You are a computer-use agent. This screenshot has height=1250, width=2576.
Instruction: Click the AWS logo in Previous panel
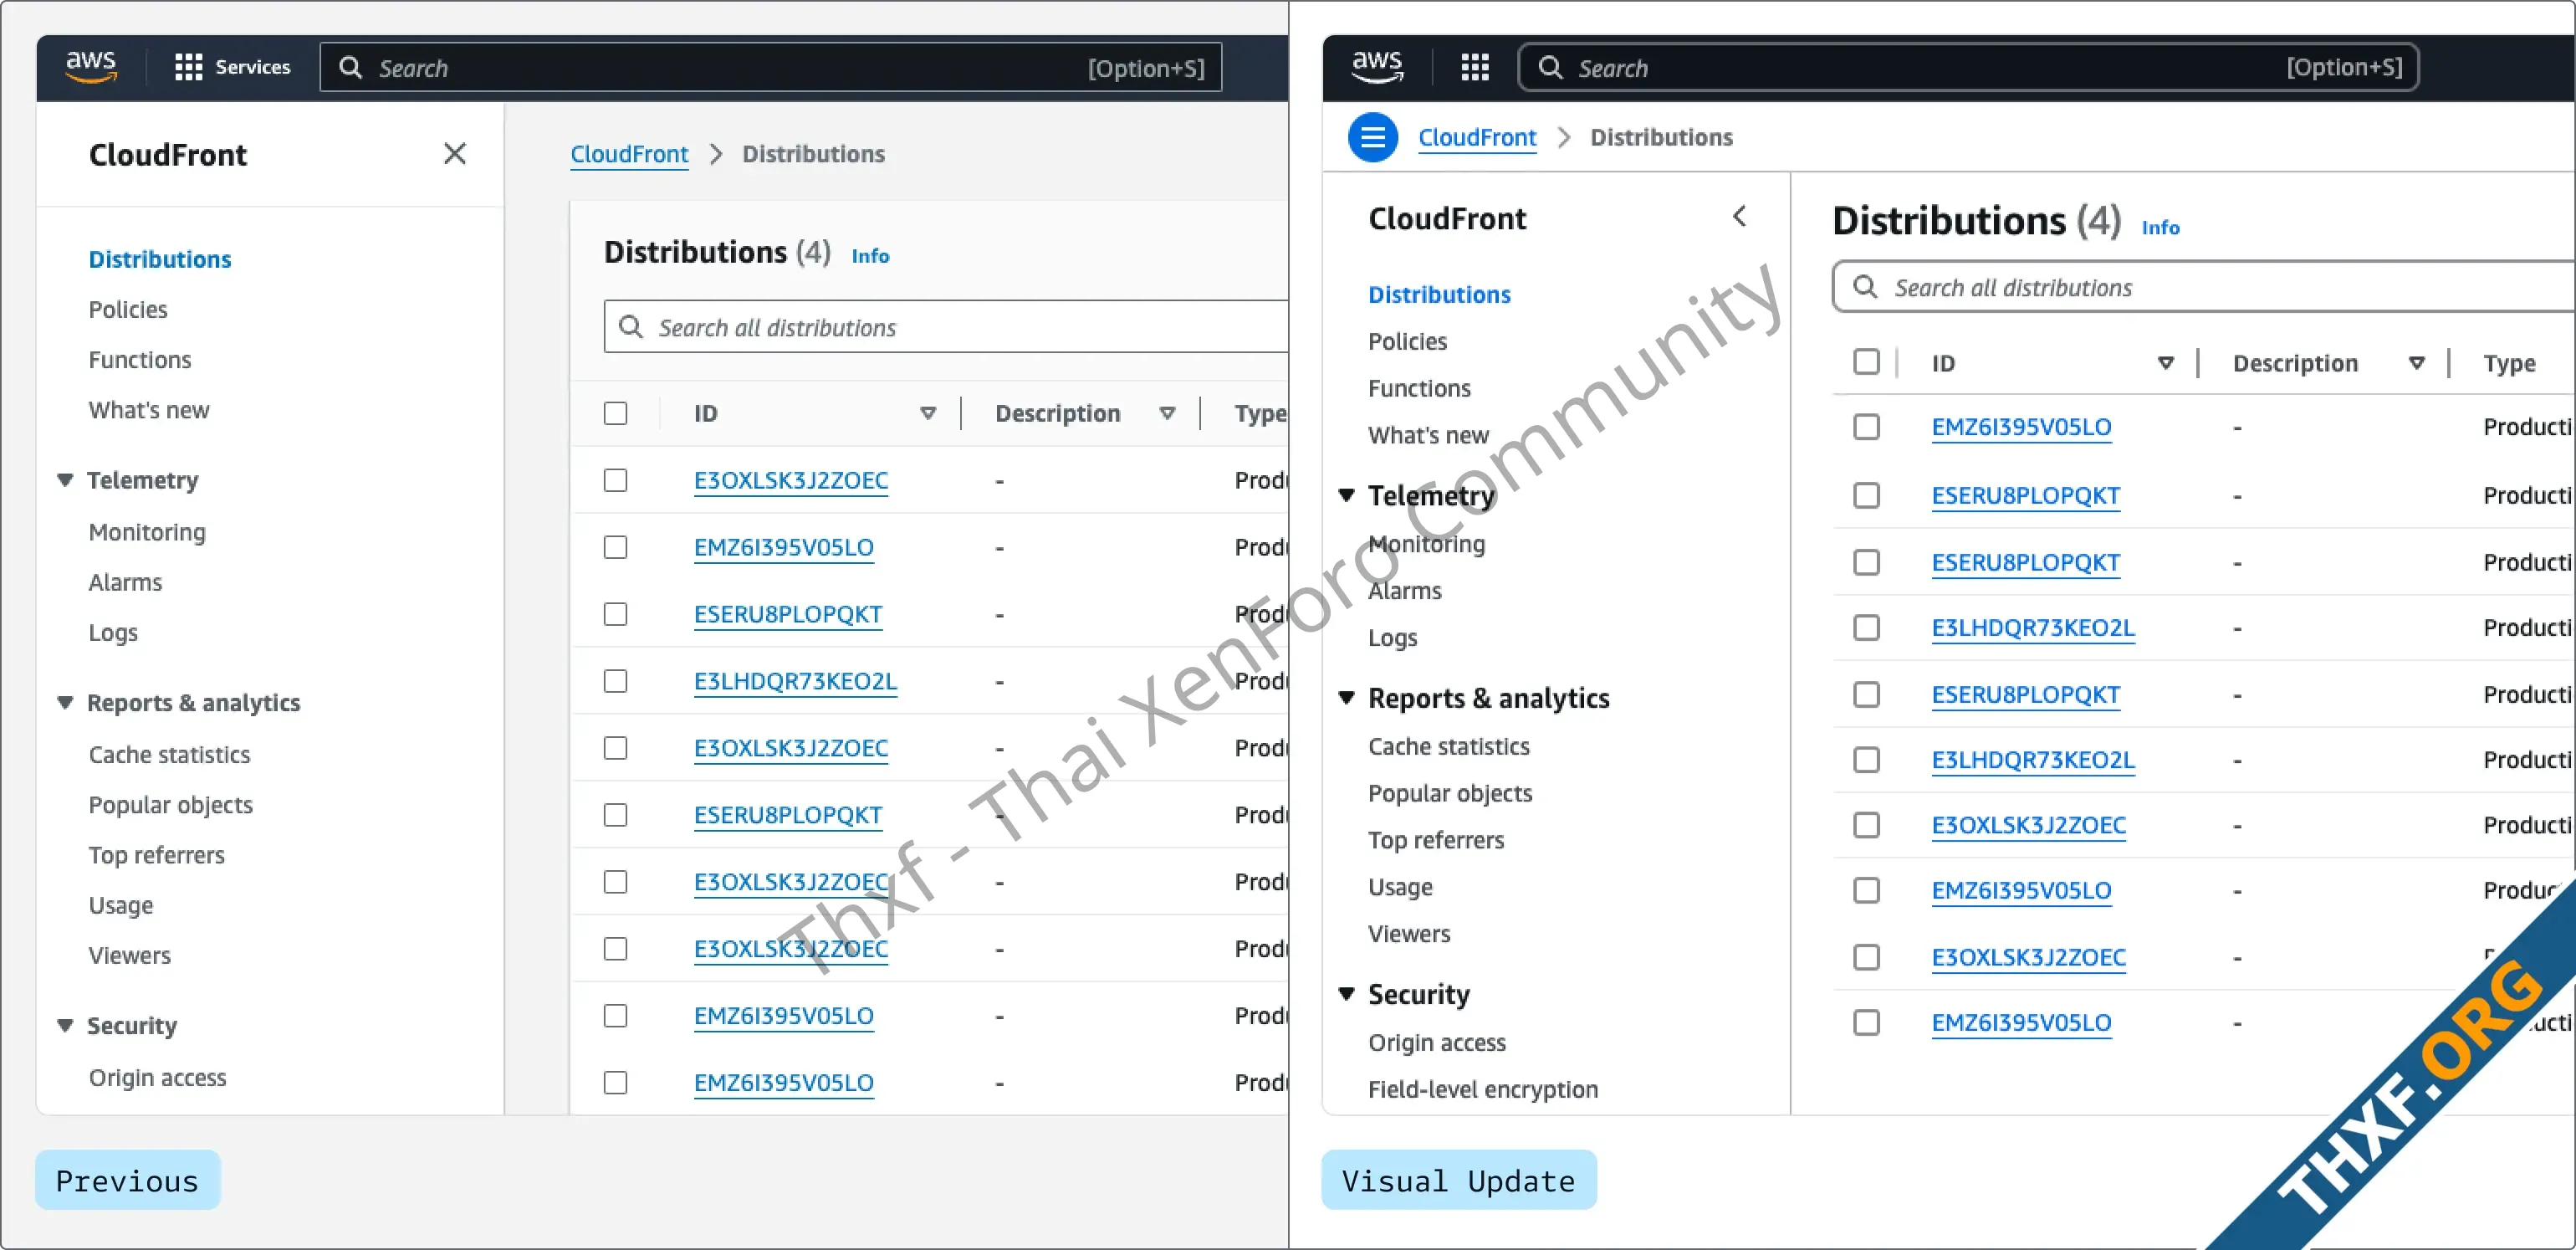pos(91,67)
